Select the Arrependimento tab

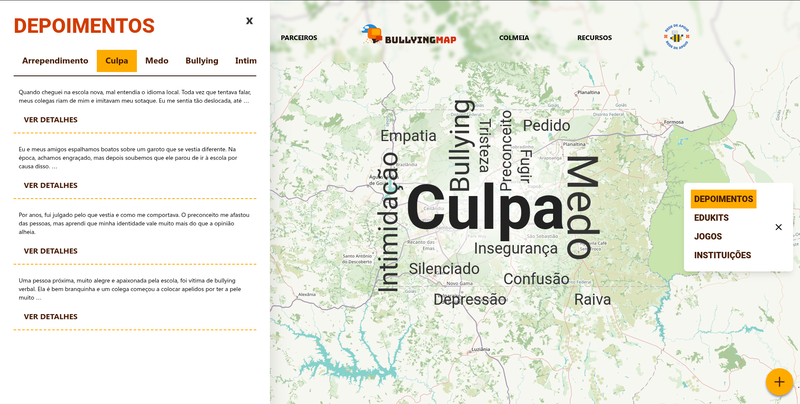tap(55, 61)
